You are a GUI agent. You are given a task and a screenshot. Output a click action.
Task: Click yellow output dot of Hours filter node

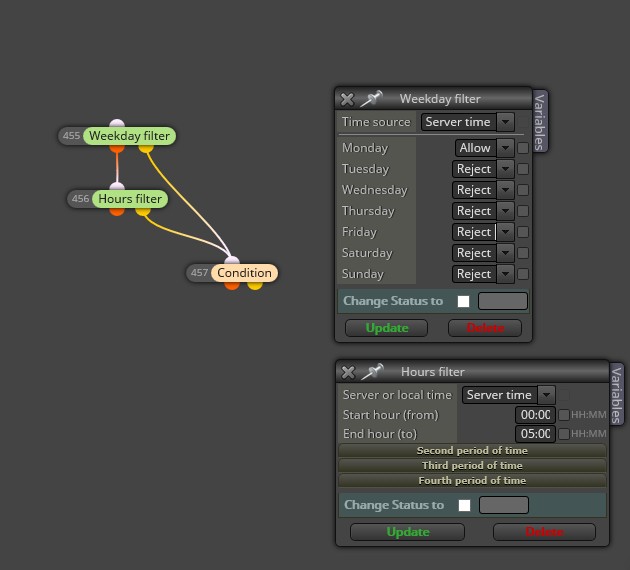(143, 211)
